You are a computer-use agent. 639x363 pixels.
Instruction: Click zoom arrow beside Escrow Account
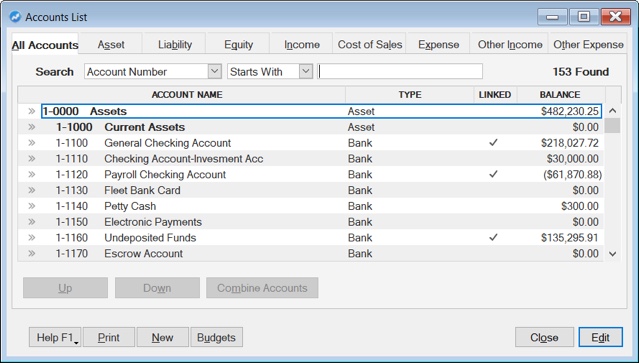coord(31,253)
